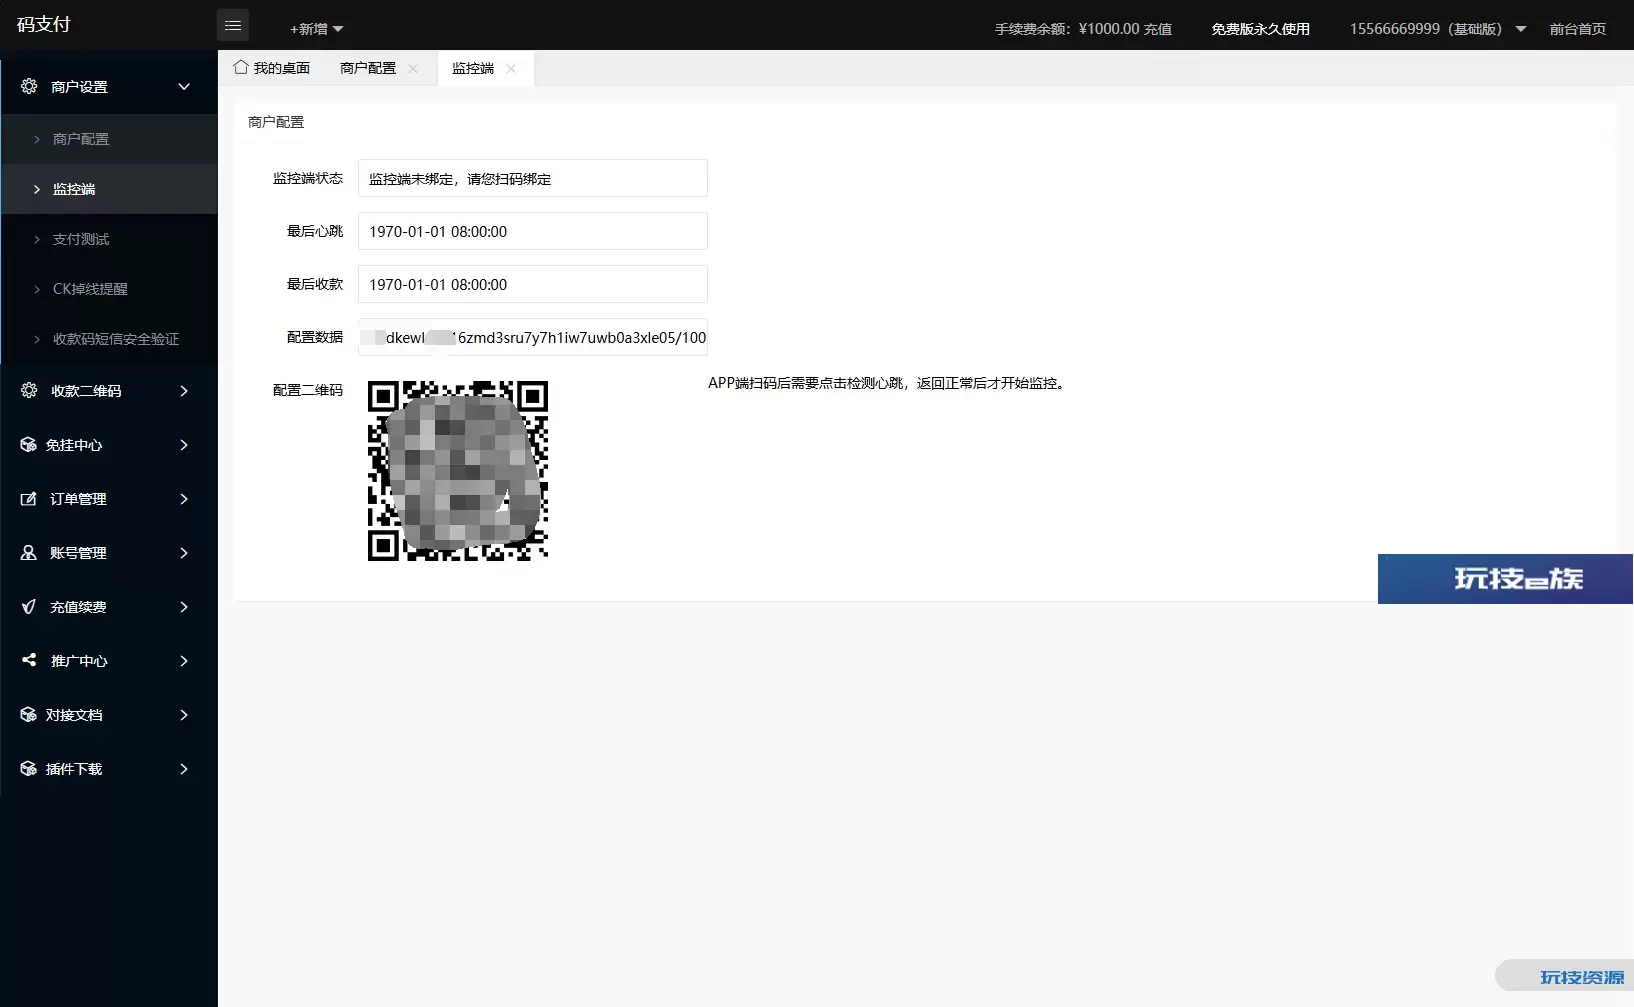
Task: Click the checkmark icon beside 充值续费
Action: 29,606
